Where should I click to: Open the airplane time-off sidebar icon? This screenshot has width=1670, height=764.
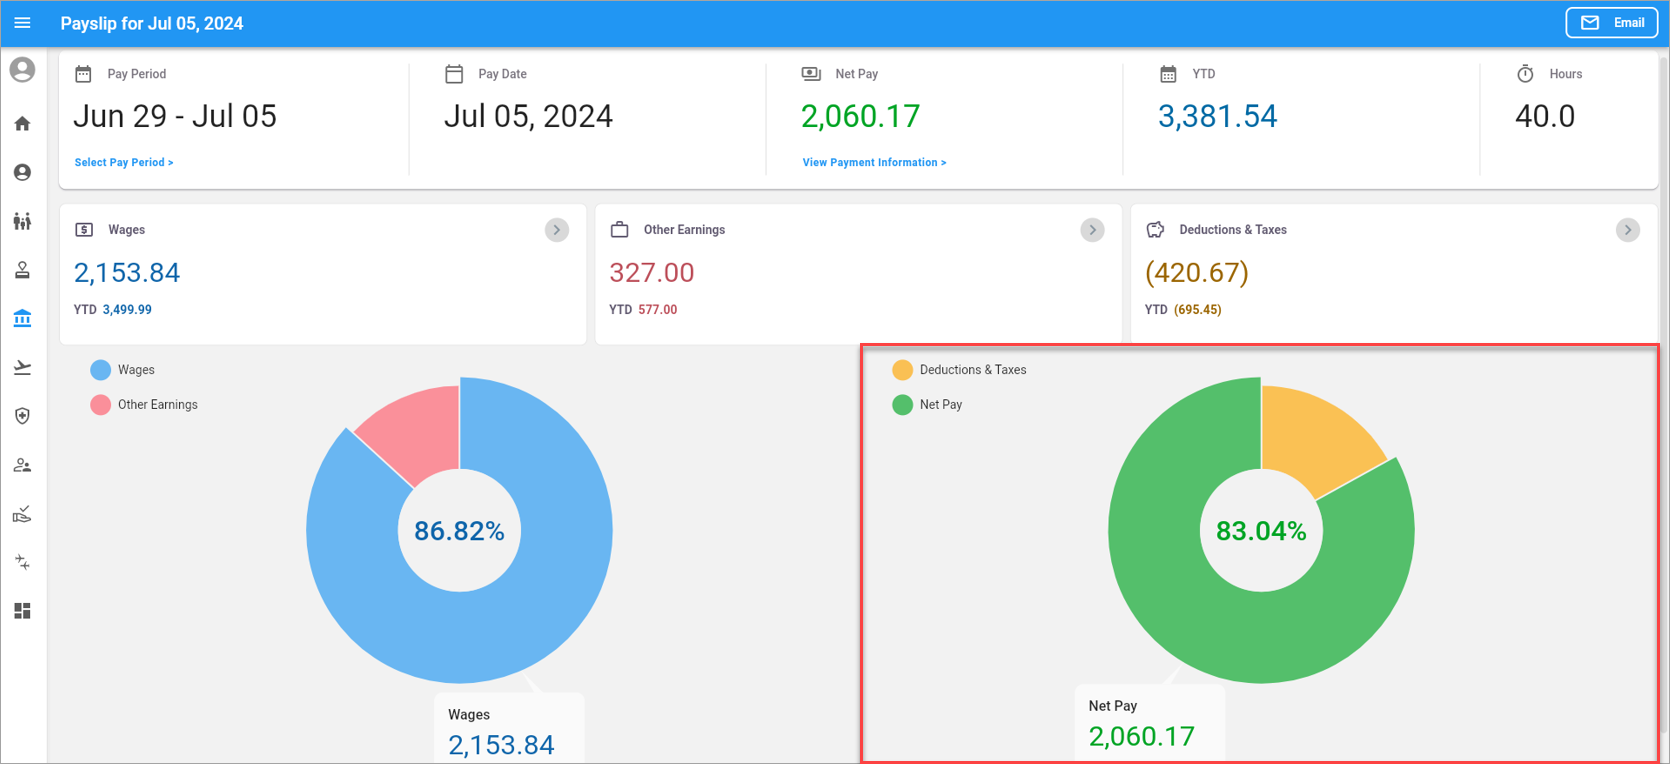(x=22, y=368)
